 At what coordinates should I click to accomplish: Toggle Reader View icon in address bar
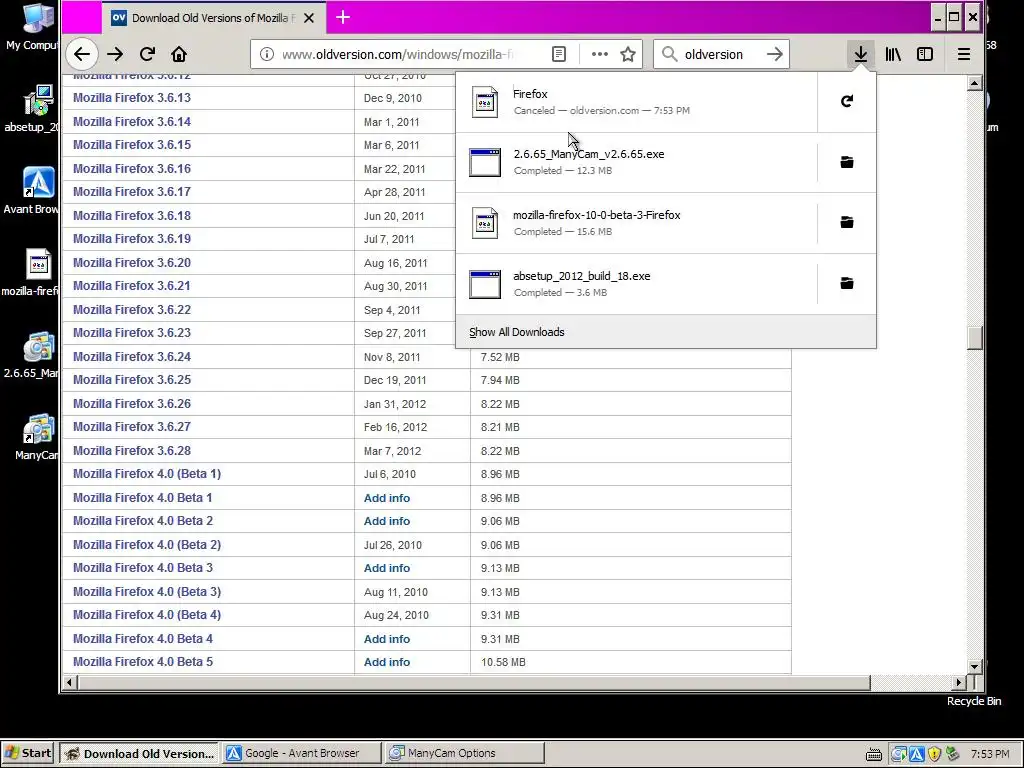(559, 54)
